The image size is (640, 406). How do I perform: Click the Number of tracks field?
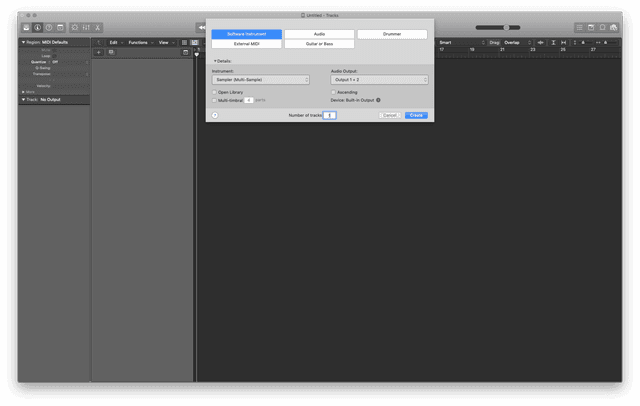(329, 115)
